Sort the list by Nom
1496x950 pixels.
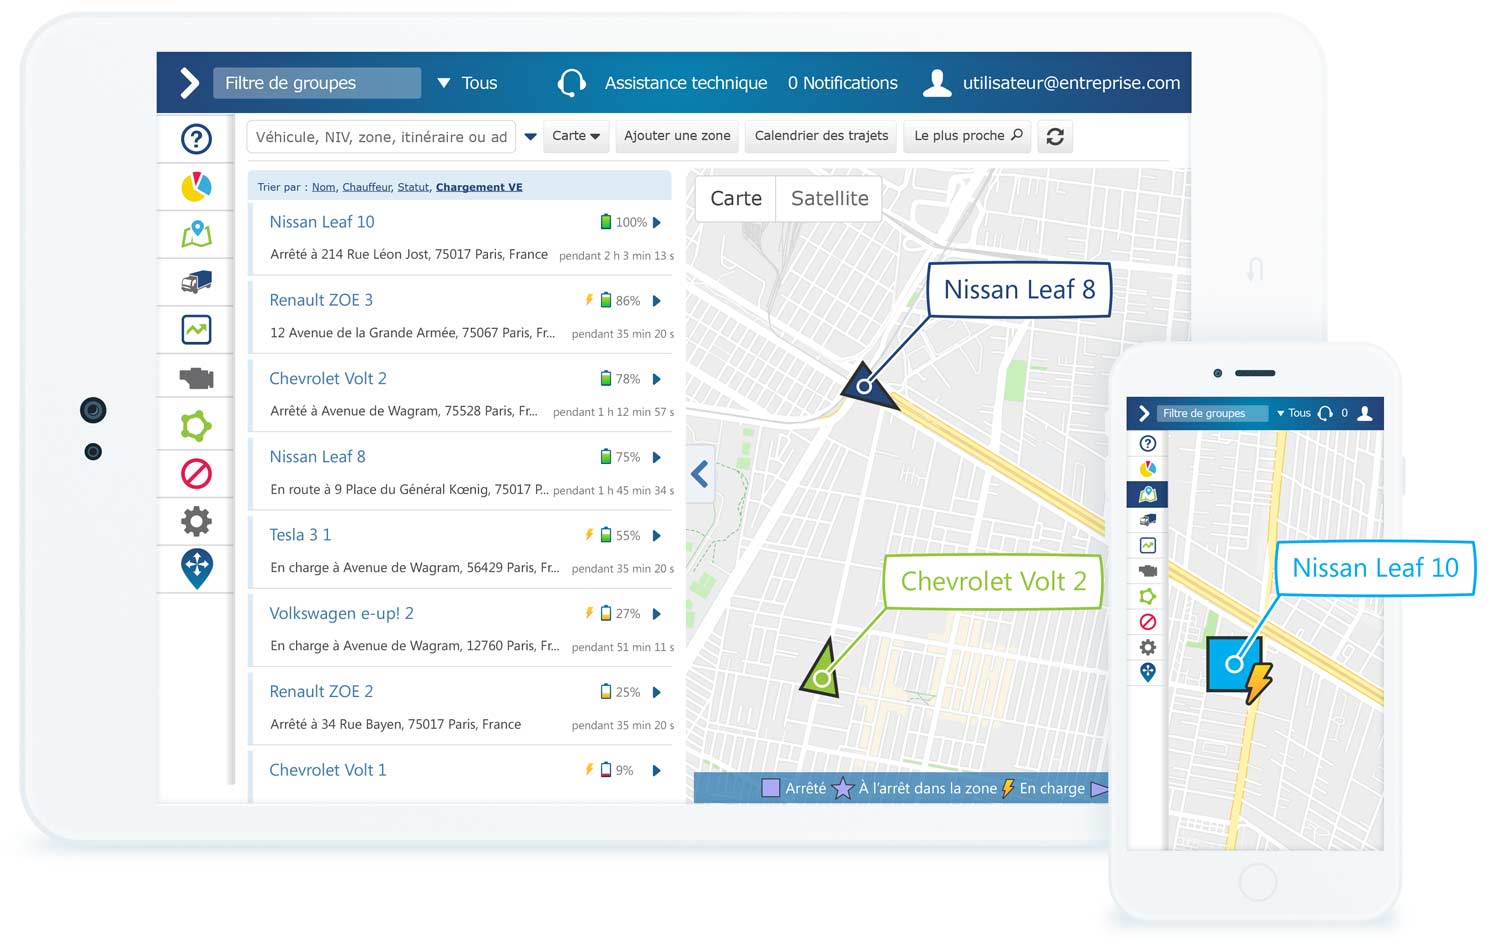pyautogui.click(x=323, y=187)
